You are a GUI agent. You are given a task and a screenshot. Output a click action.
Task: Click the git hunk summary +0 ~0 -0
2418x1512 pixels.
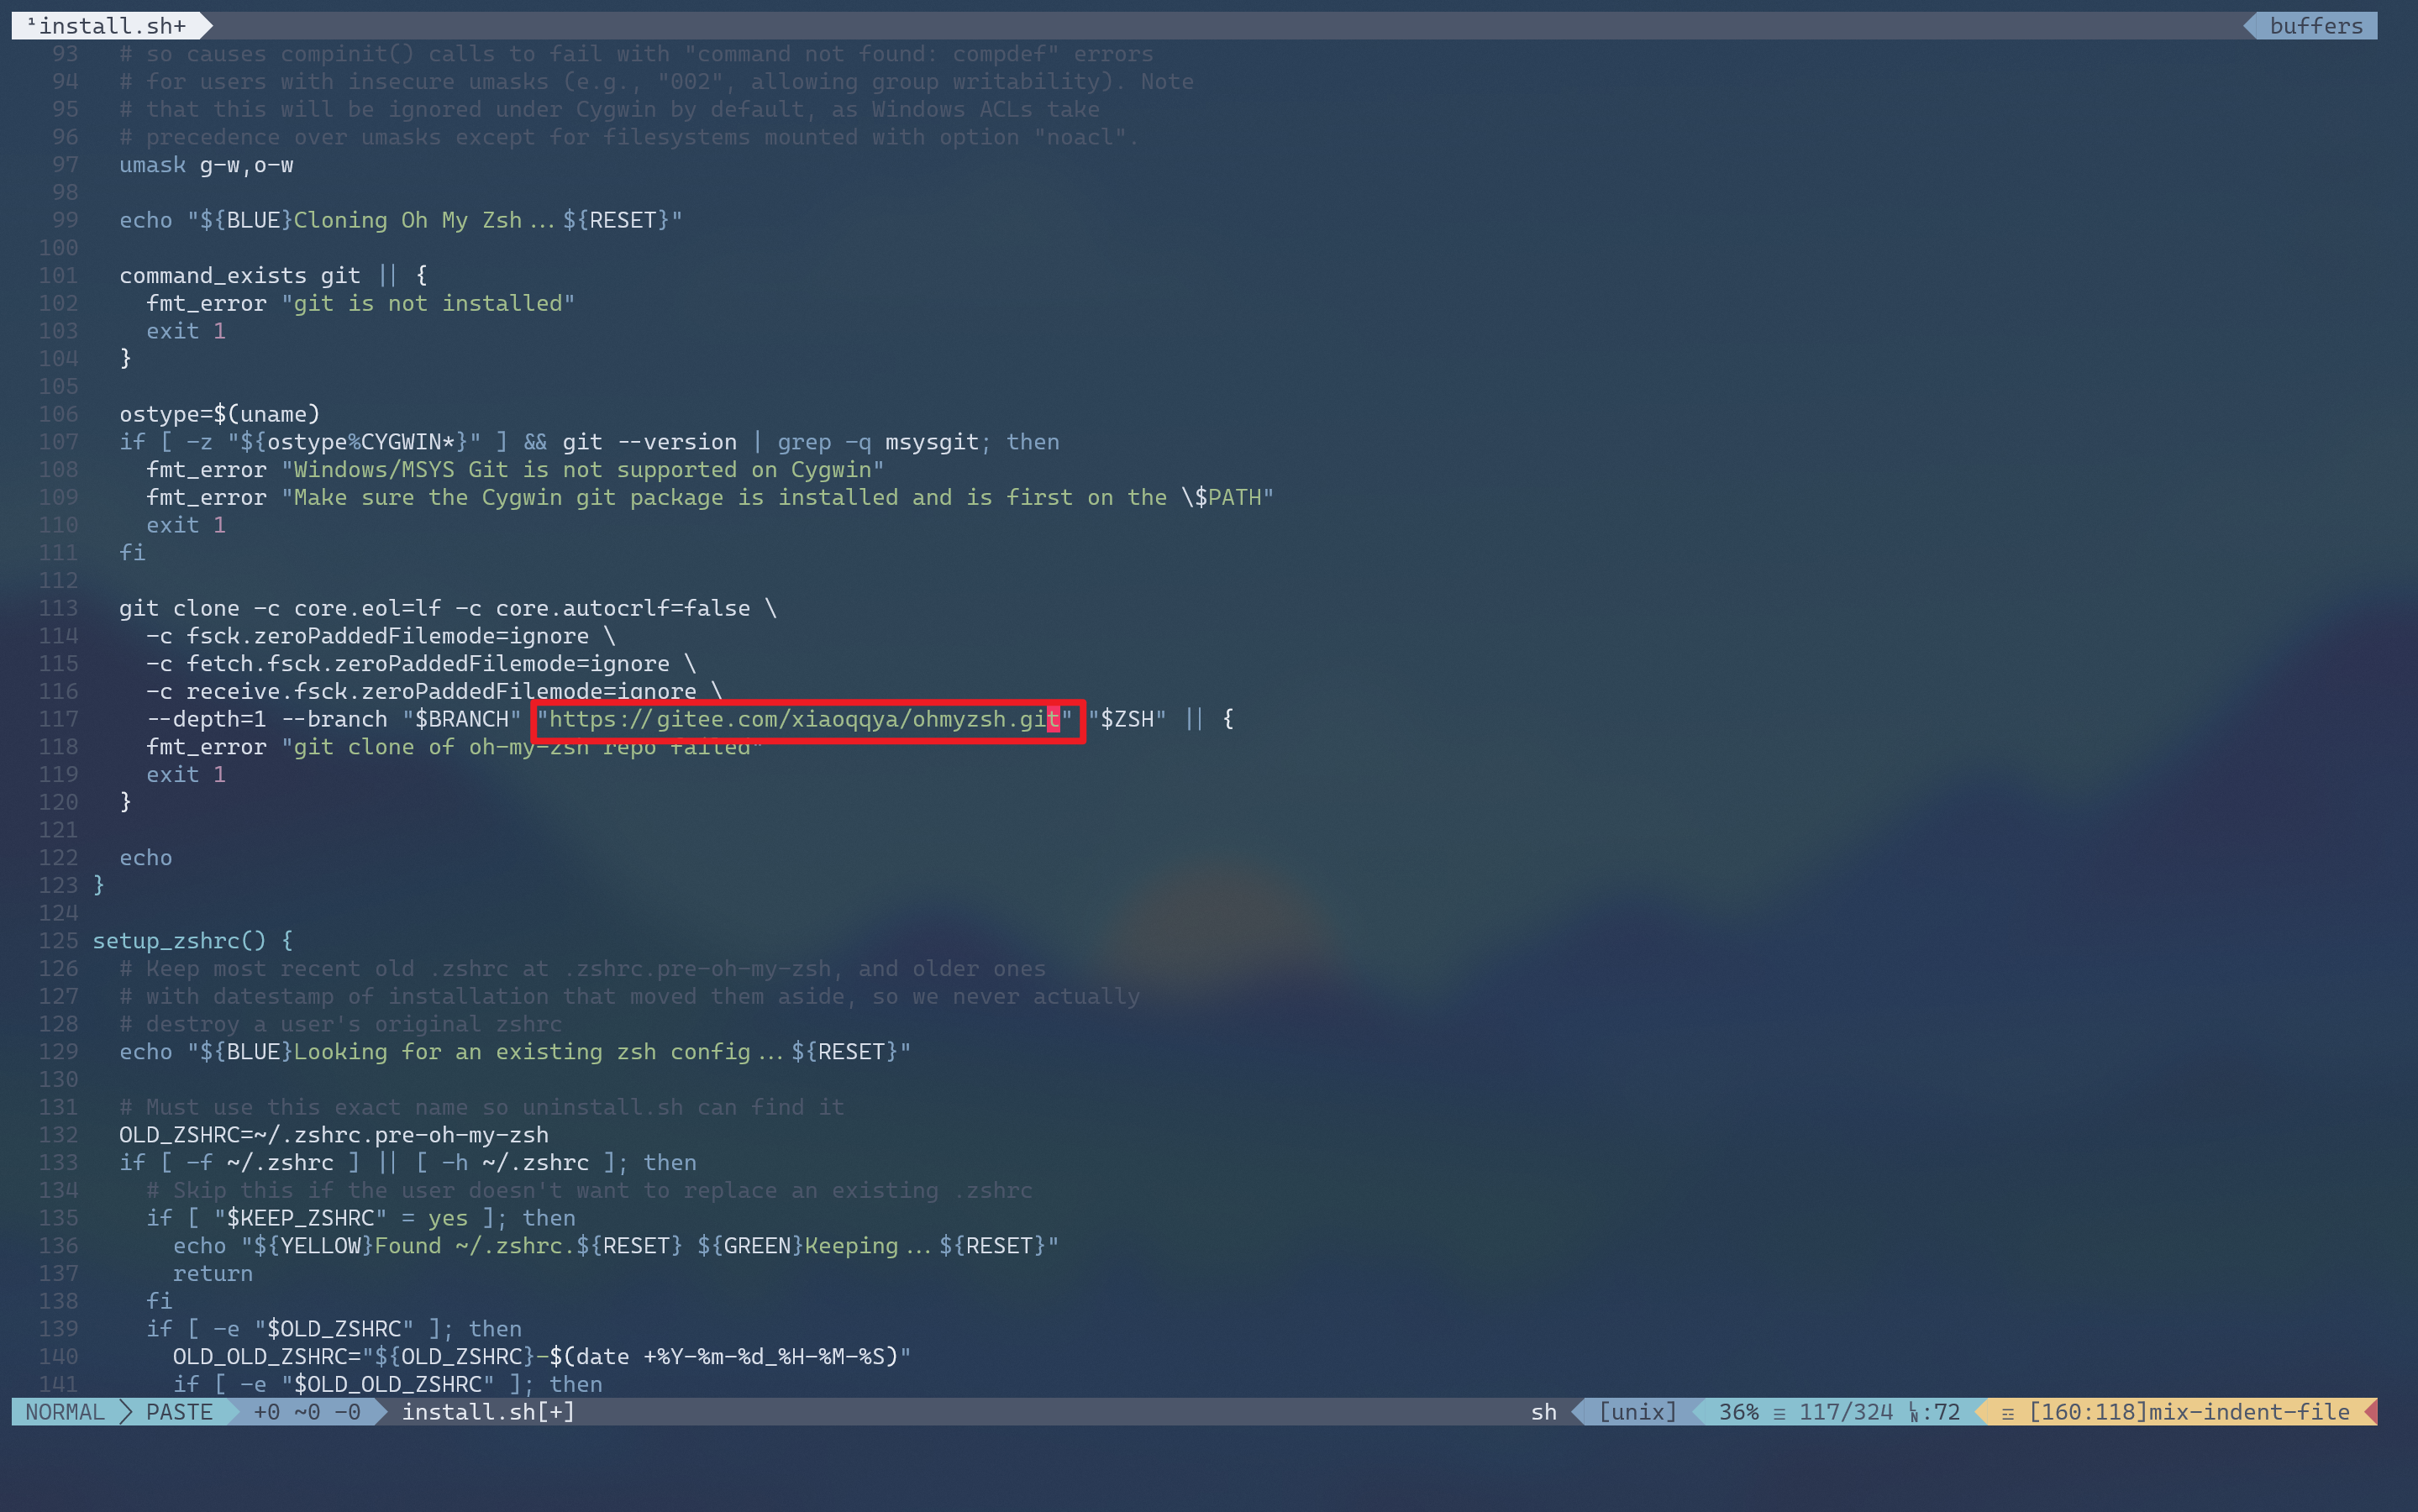tap(306, 1411)
